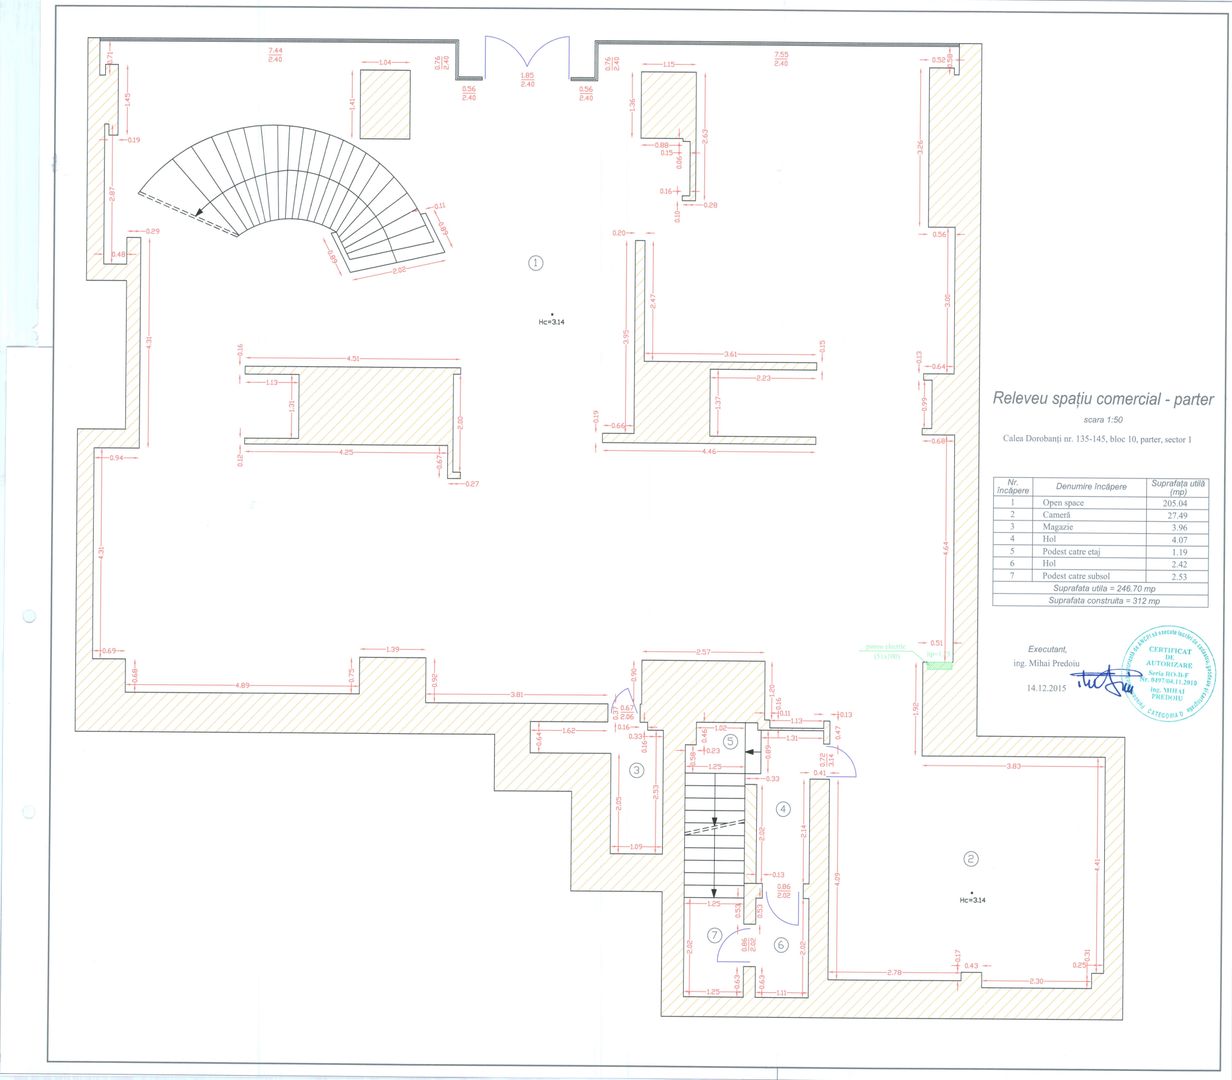
Task: Click the round blue authorization certificate stamp
Action: point(1167,672)
